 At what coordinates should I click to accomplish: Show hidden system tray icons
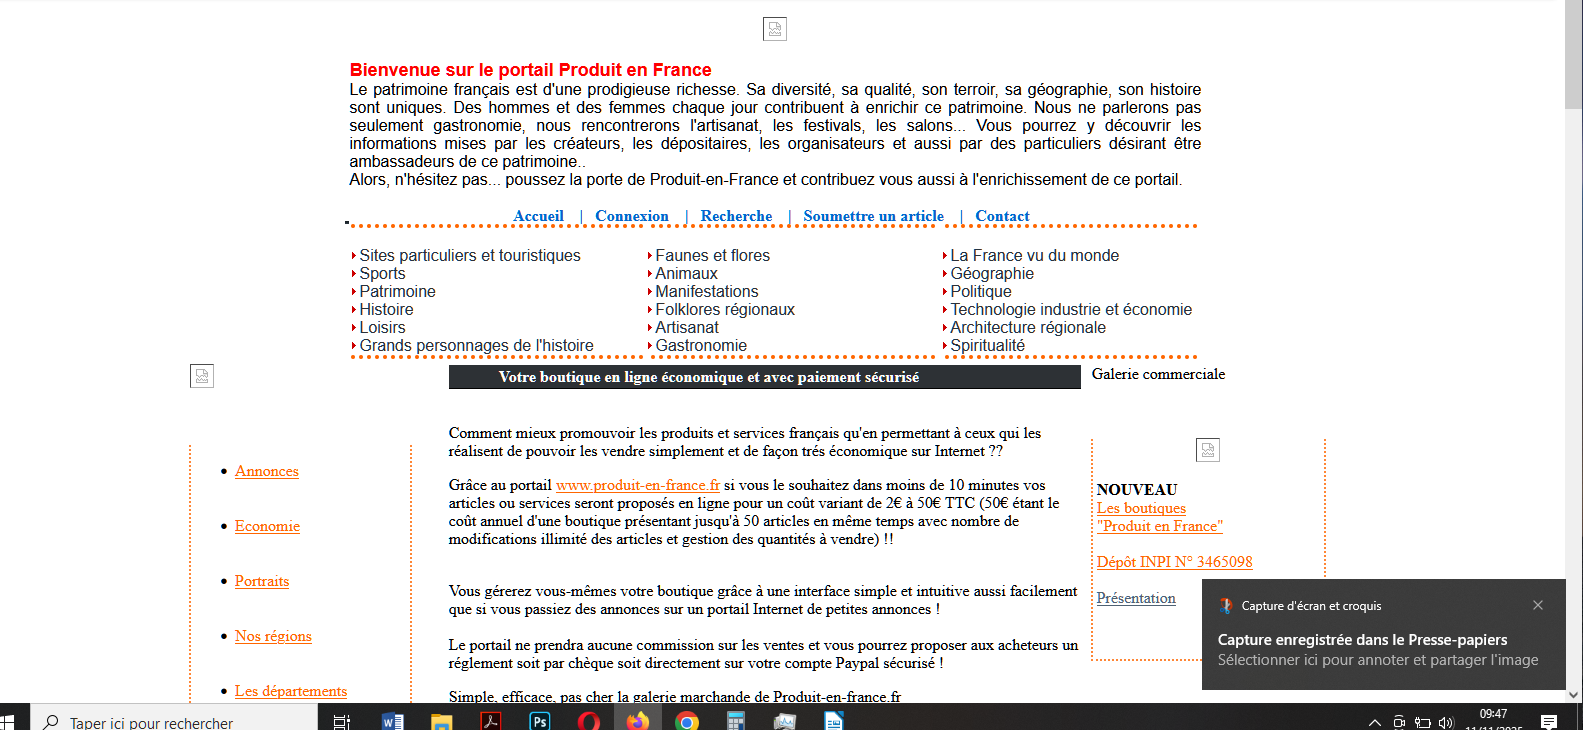click(1374, 722)
